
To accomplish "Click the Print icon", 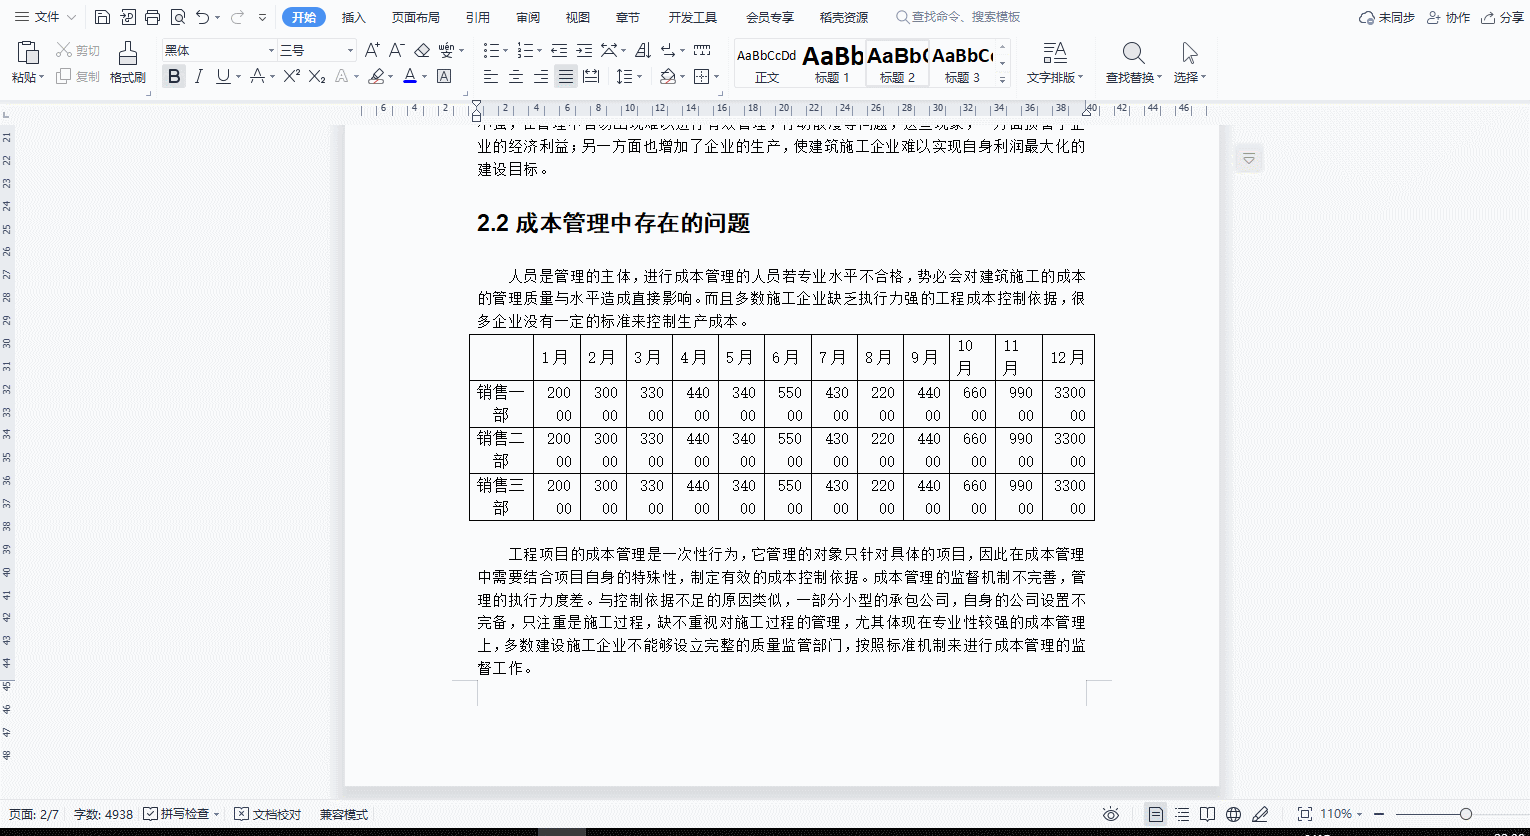I will click(x=152, y=17).
